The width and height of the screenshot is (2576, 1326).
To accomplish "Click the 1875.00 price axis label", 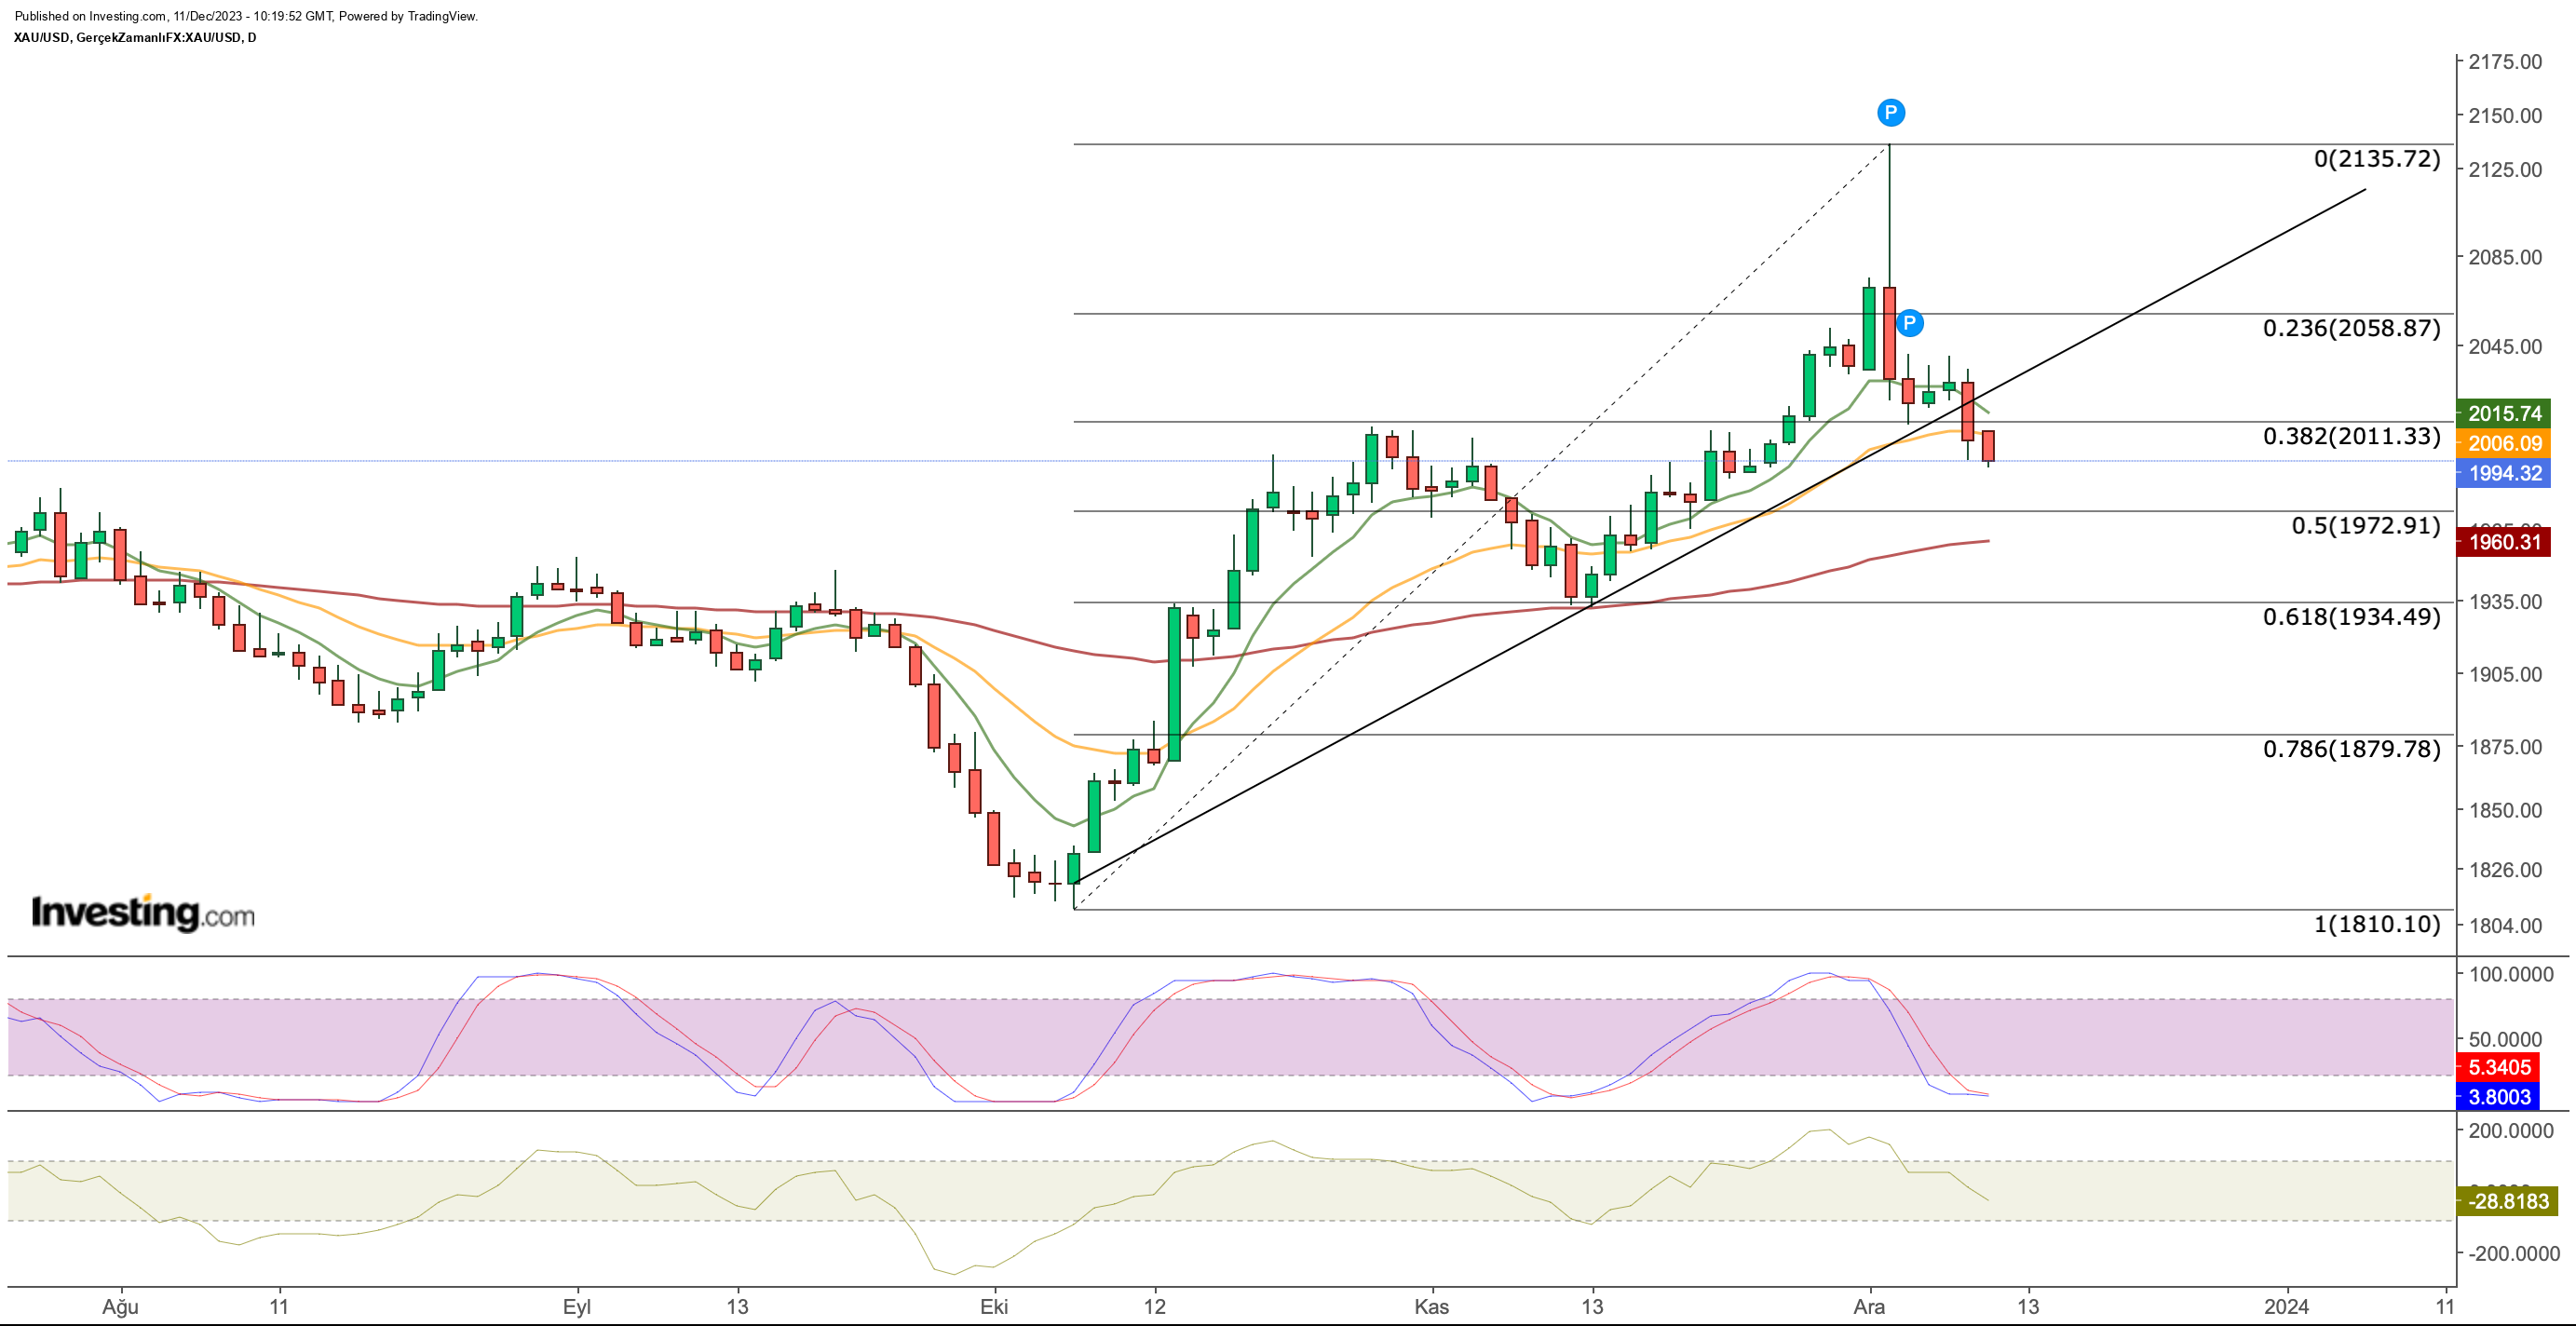I will tap(2505, 747).
